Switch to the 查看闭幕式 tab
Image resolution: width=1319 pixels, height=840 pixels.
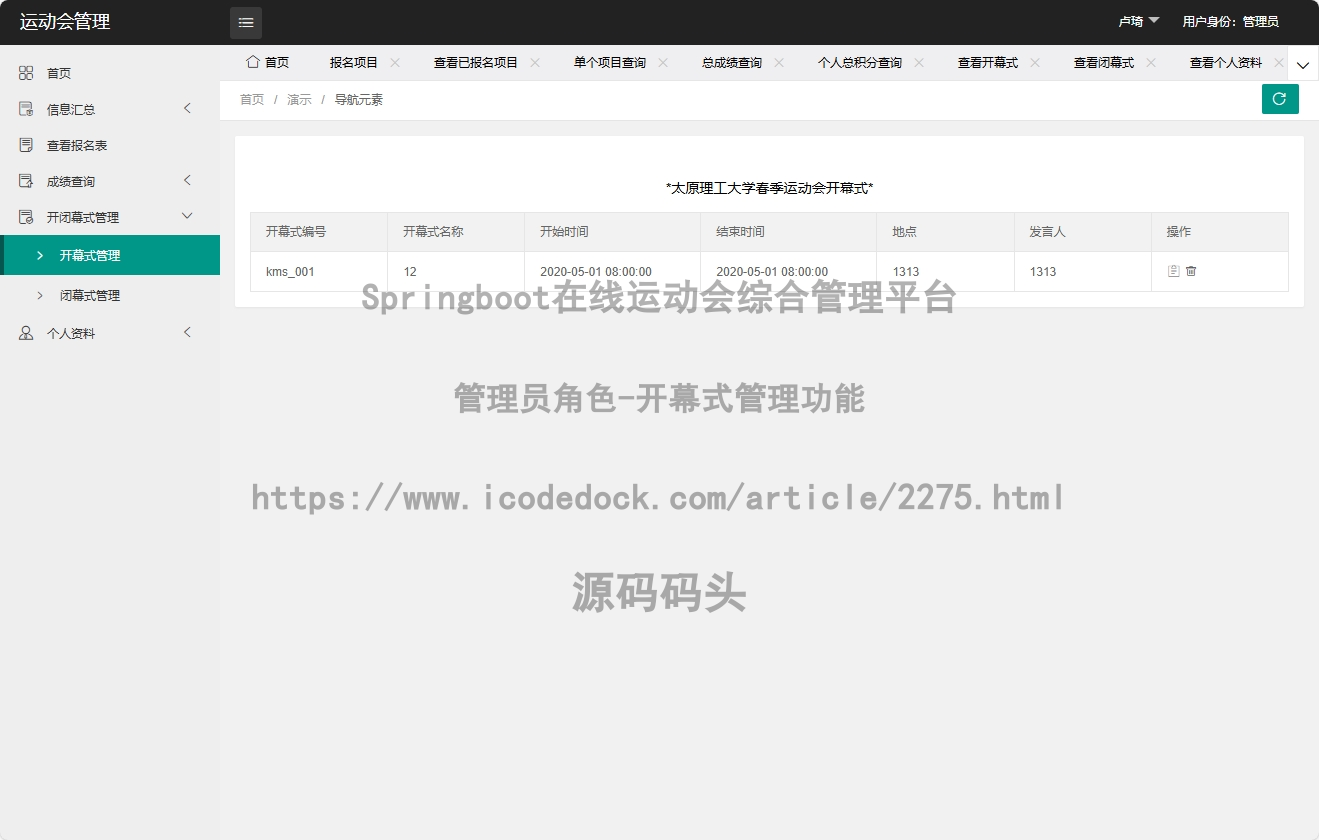(x=1104, y=62)
